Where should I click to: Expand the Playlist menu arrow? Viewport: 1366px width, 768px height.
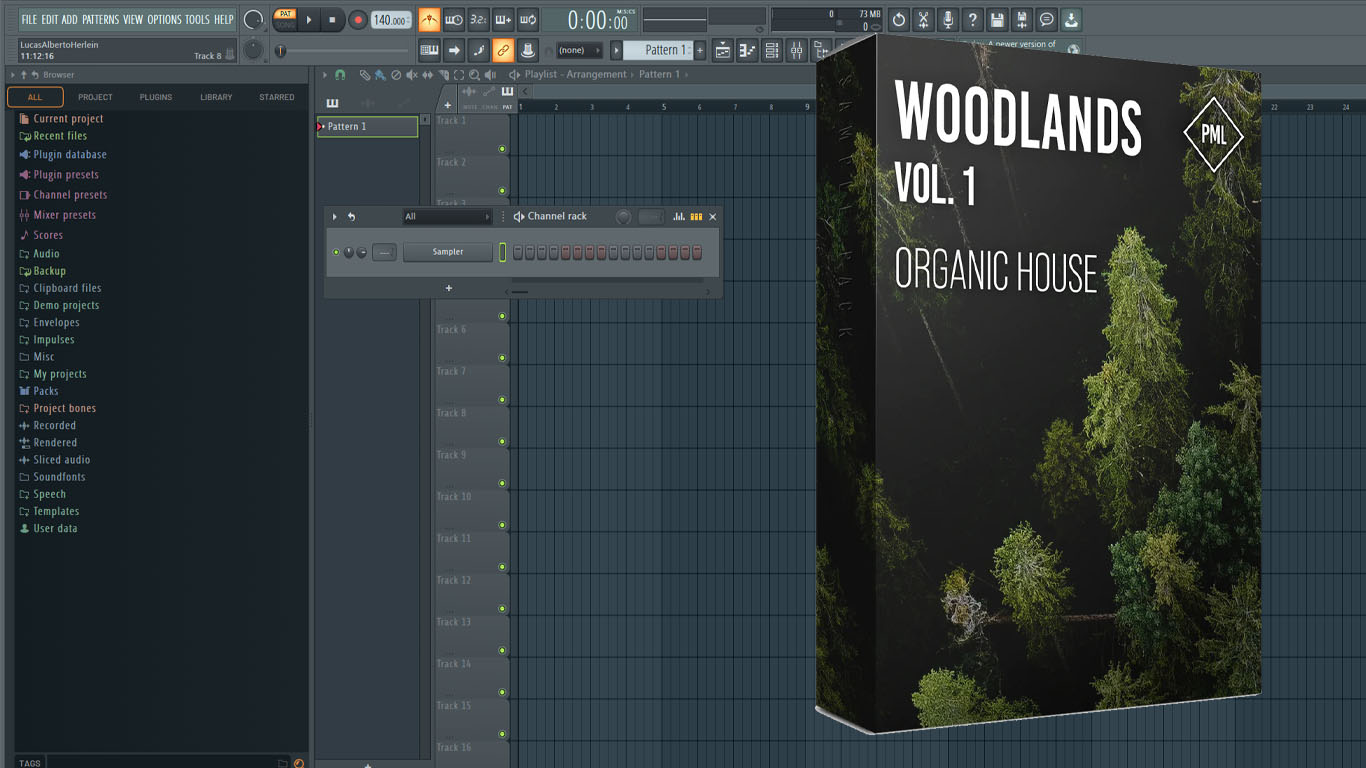[324, 75]
